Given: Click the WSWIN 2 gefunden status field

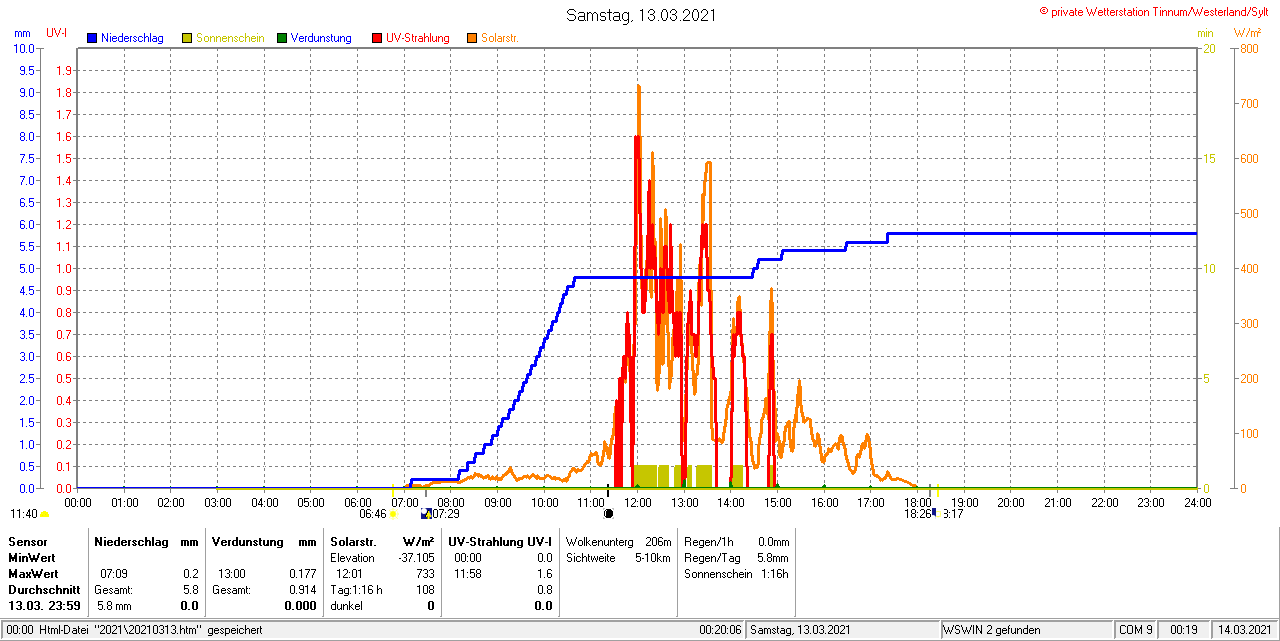Looking at the screenshot, I should 993,630.
